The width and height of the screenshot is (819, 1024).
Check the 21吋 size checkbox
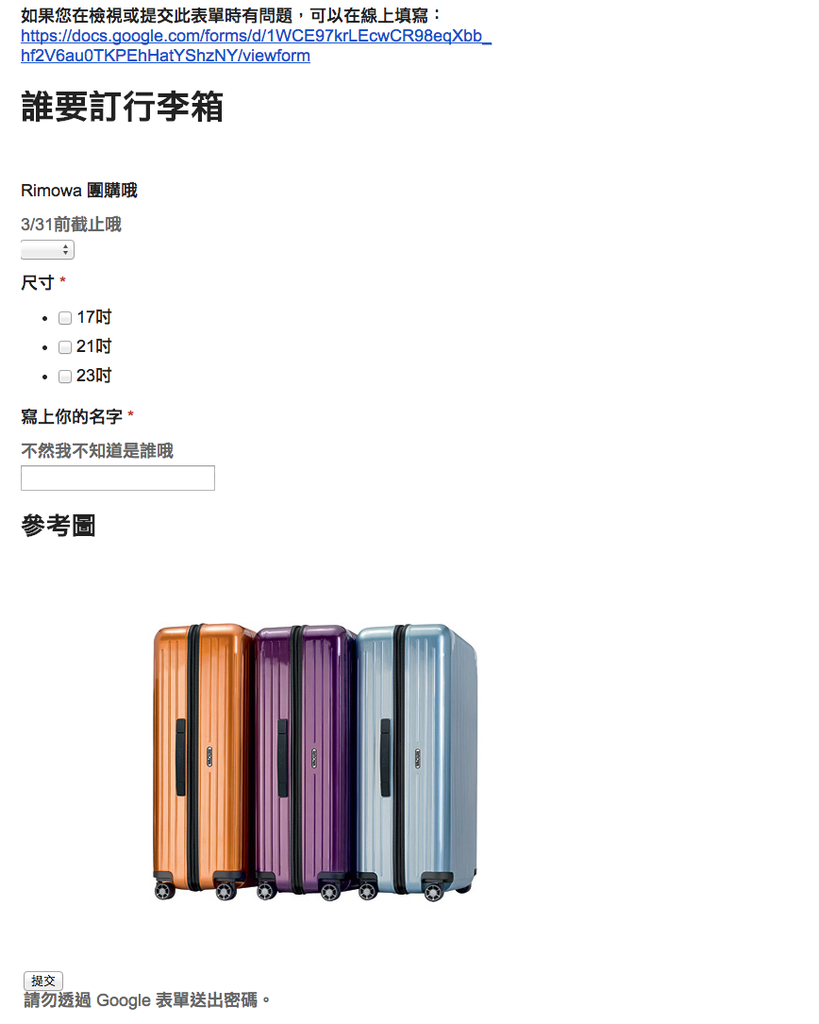[65, 347]
